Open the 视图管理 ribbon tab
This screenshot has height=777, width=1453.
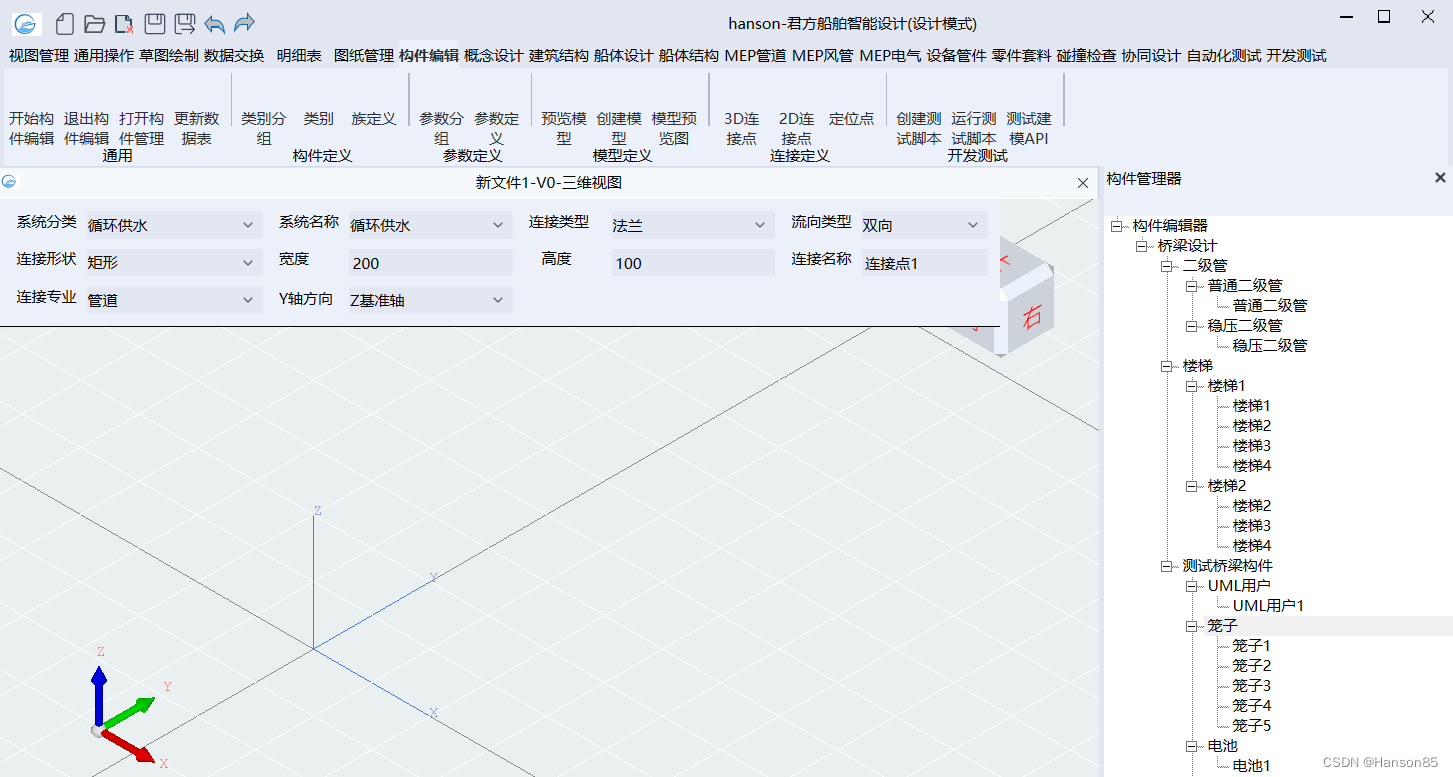[x=39, y=56]
